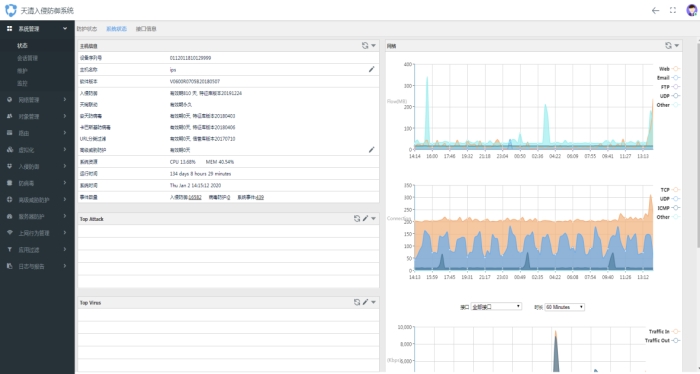Refresh the 主机信息 host info panel
Image resolution: width=700 pixels, height=374 pixels.
click(x=365, y=46)
